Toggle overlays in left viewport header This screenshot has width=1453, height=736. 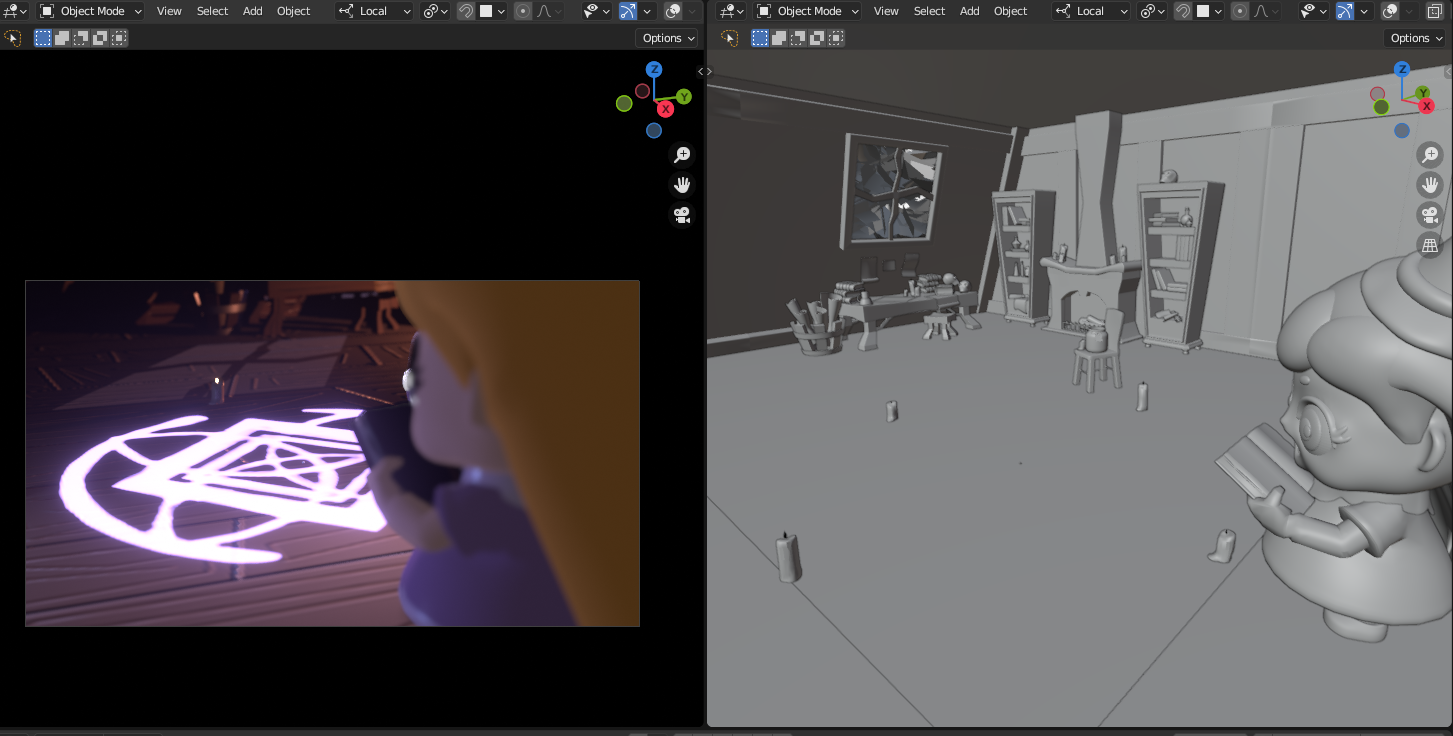click(x=674, y=11)
